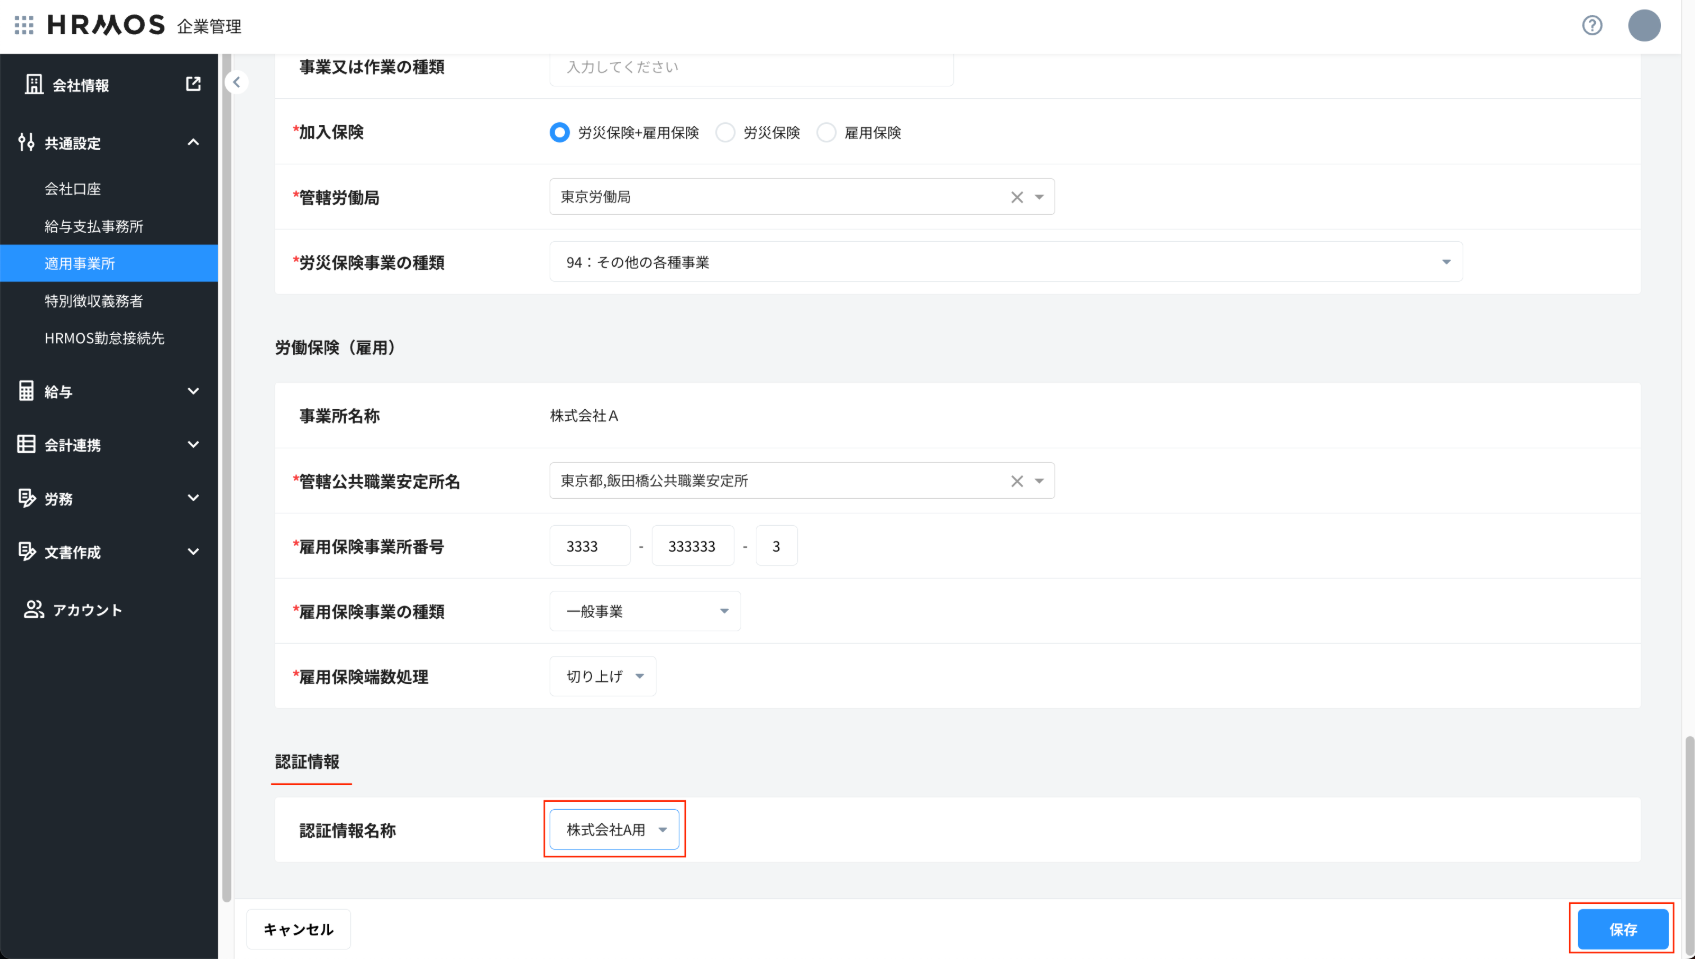Click the external link icon beside 会社情報

tap(193, 85)
